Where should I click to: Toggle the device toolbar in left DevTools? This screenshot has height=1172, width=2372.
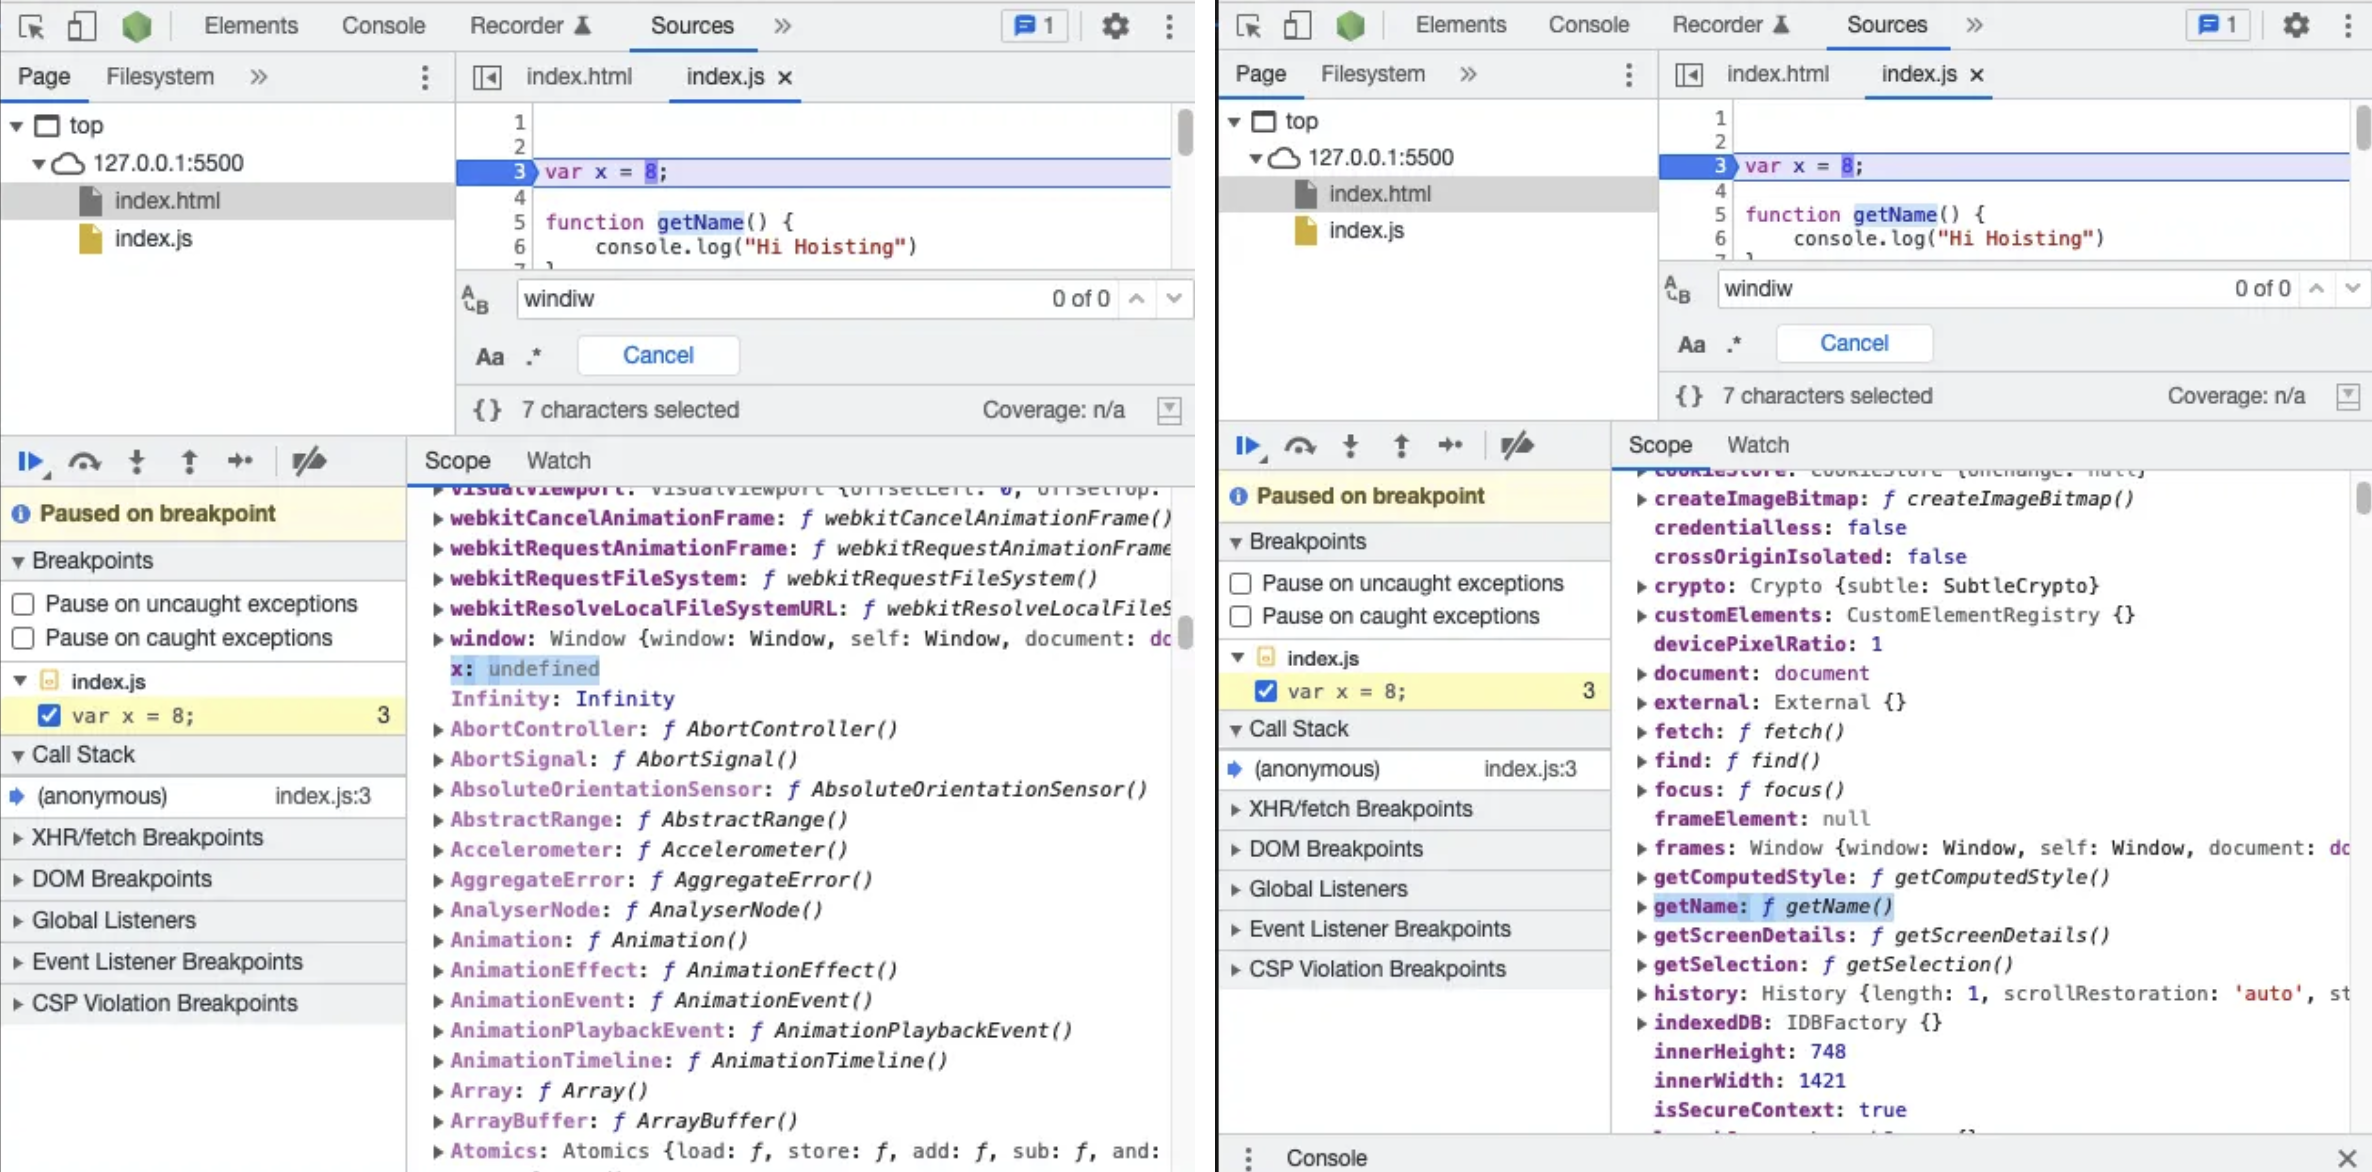pyautogui.click(x=81, y=26)
